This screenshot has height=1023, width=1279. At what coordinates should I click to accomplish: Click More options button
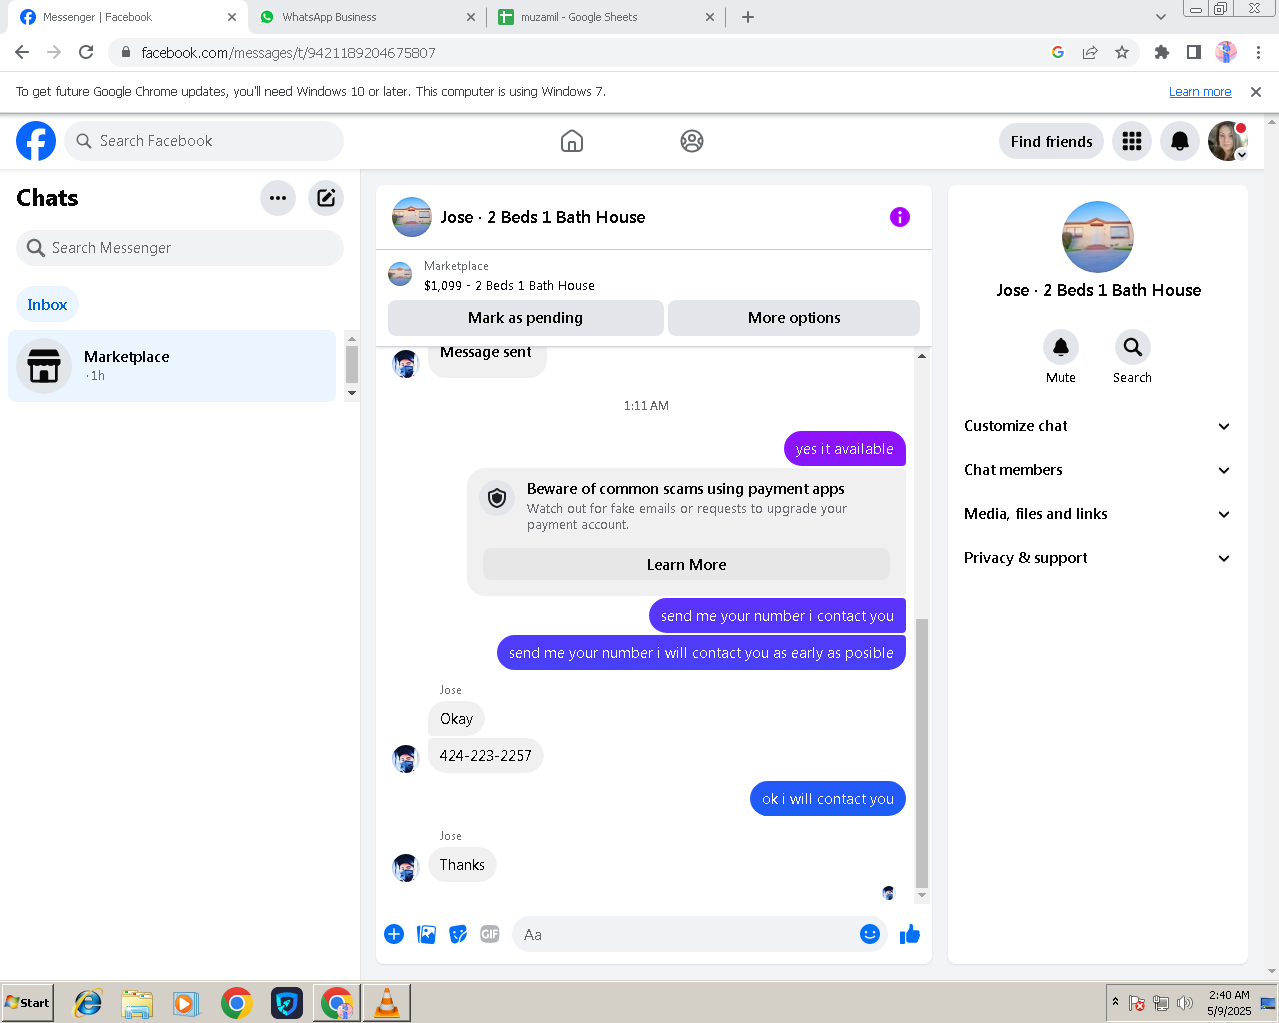(794, 318)
